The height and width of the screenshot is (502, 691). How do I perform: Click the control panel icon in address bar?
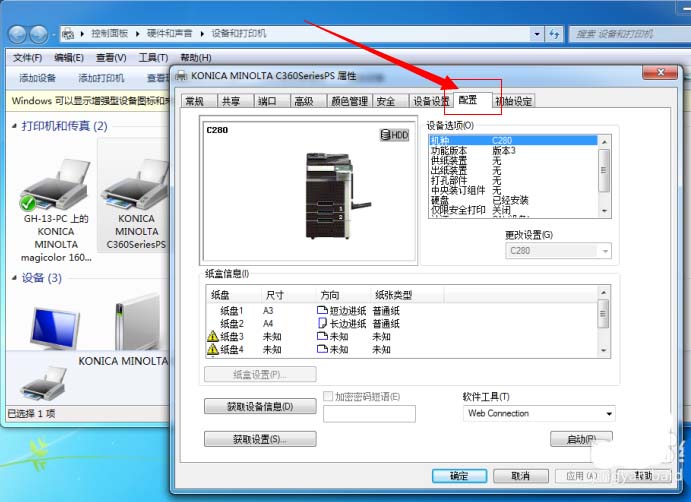(x=68, y=34)
